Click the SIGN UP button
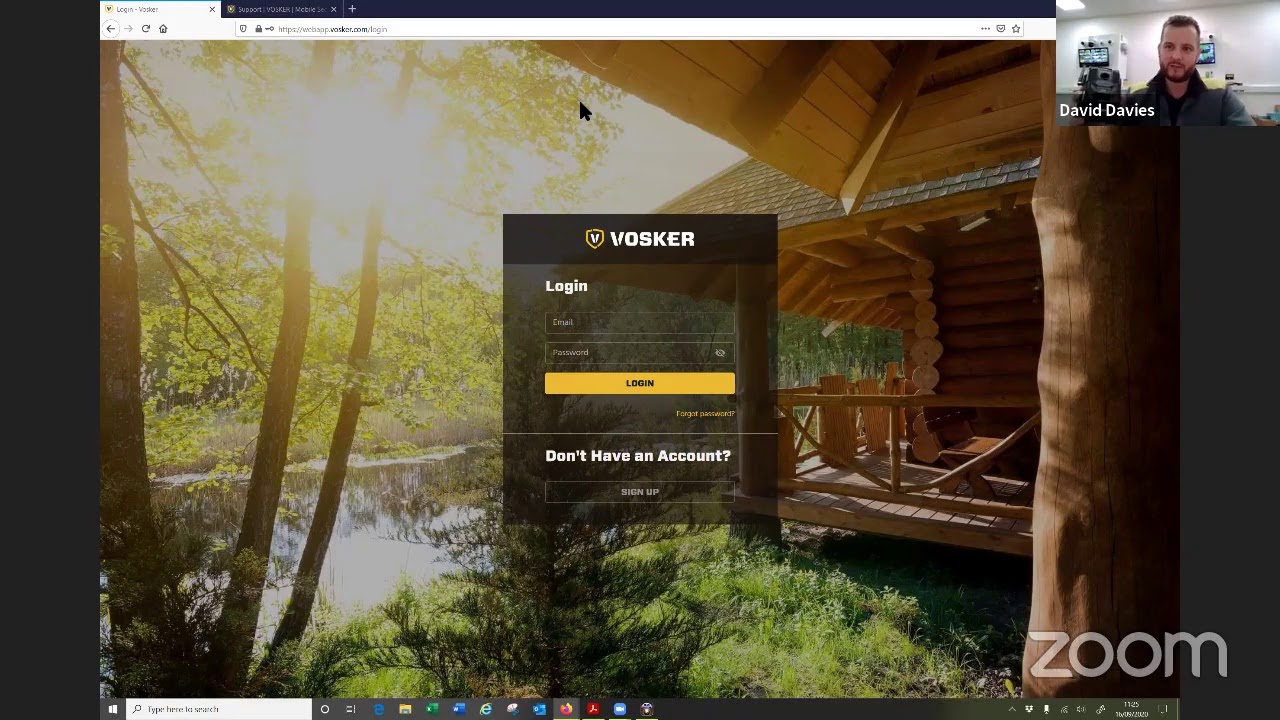Image resolution: width=1280 pixels, height=720 pixels. click(x=640, y=492)
